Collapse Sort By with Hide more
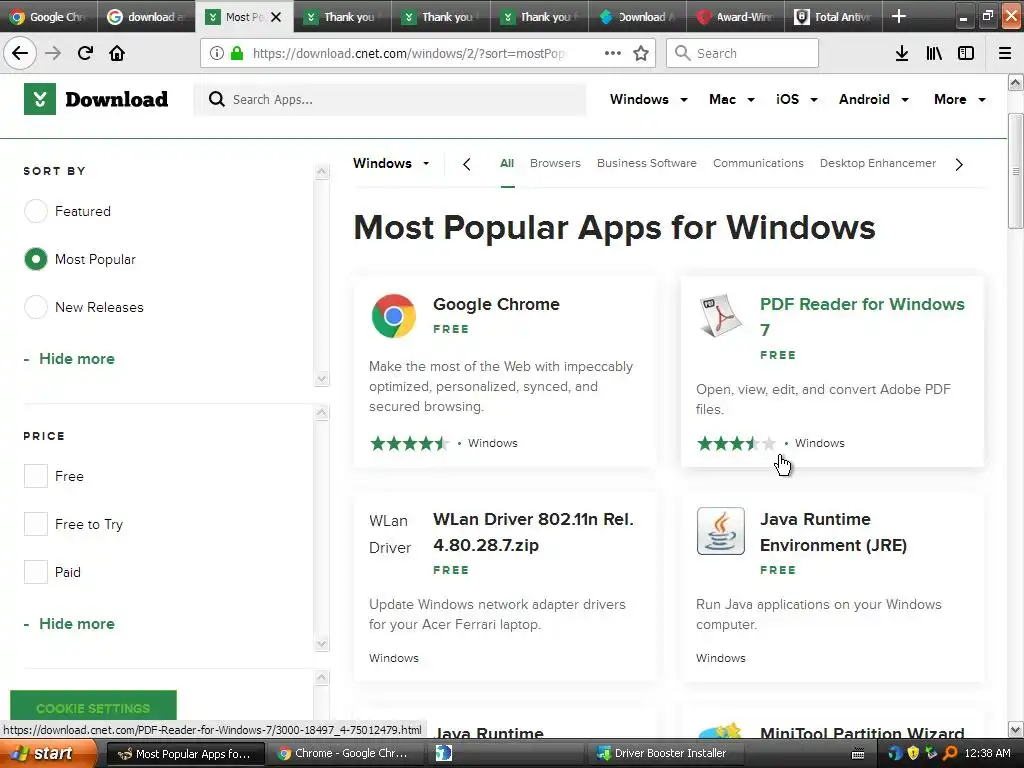1024x768 pixels. tap(76, 359)
